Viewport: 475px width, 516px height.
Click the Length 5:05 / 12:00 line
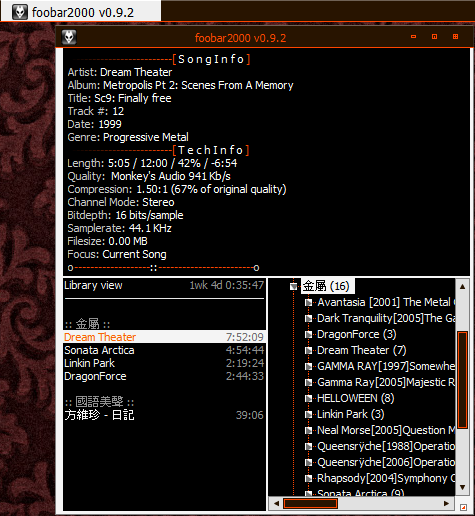point(152,163)
